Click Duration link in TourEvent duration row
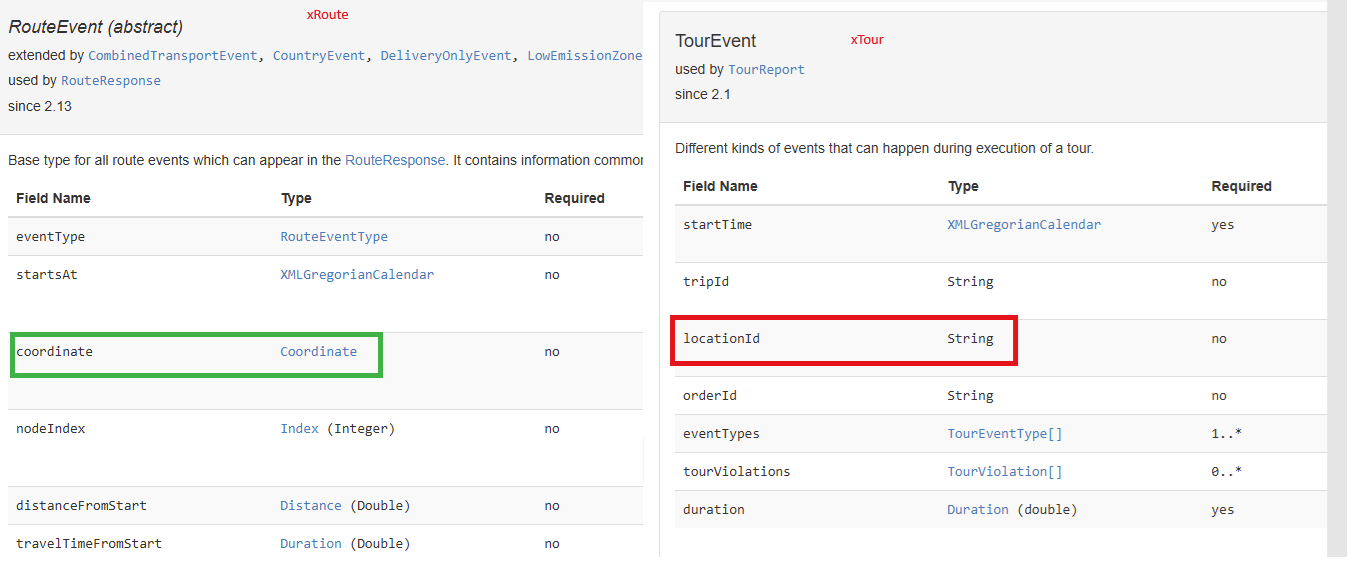The width and height of the screenshot is (1354, 567). tap(977, 510)
